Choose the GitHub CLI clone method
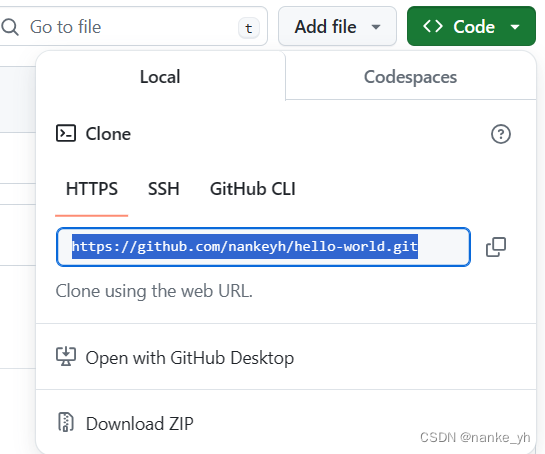 [x=253, y=189]
